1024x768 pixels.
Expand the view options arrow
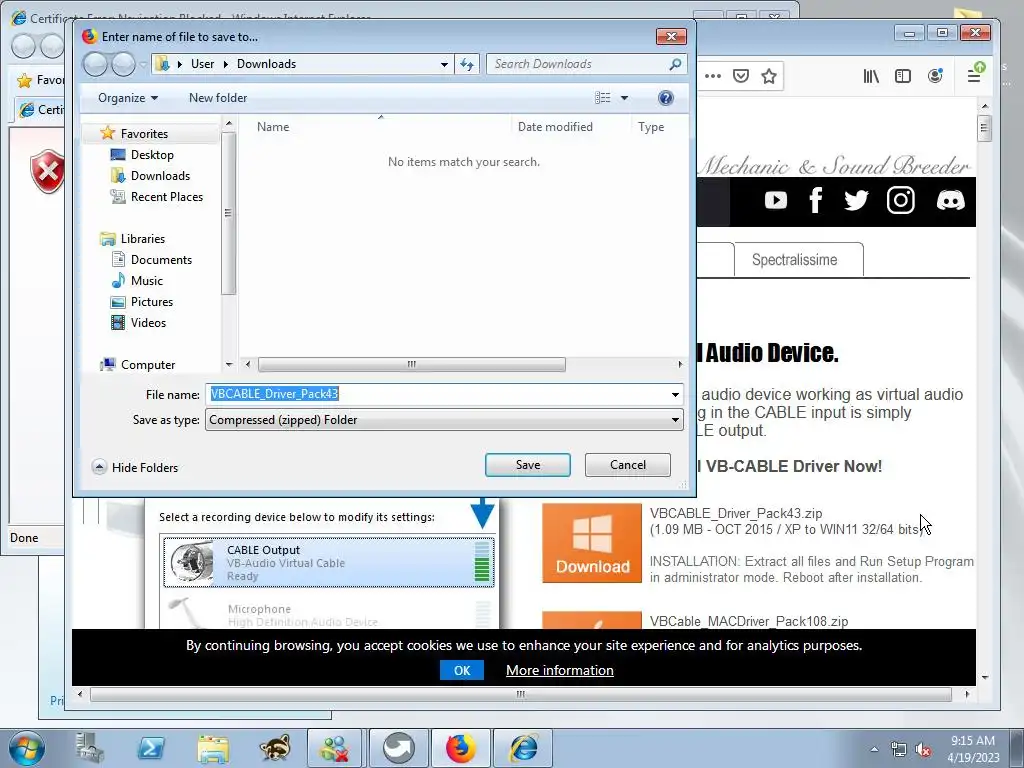[624, 98]
